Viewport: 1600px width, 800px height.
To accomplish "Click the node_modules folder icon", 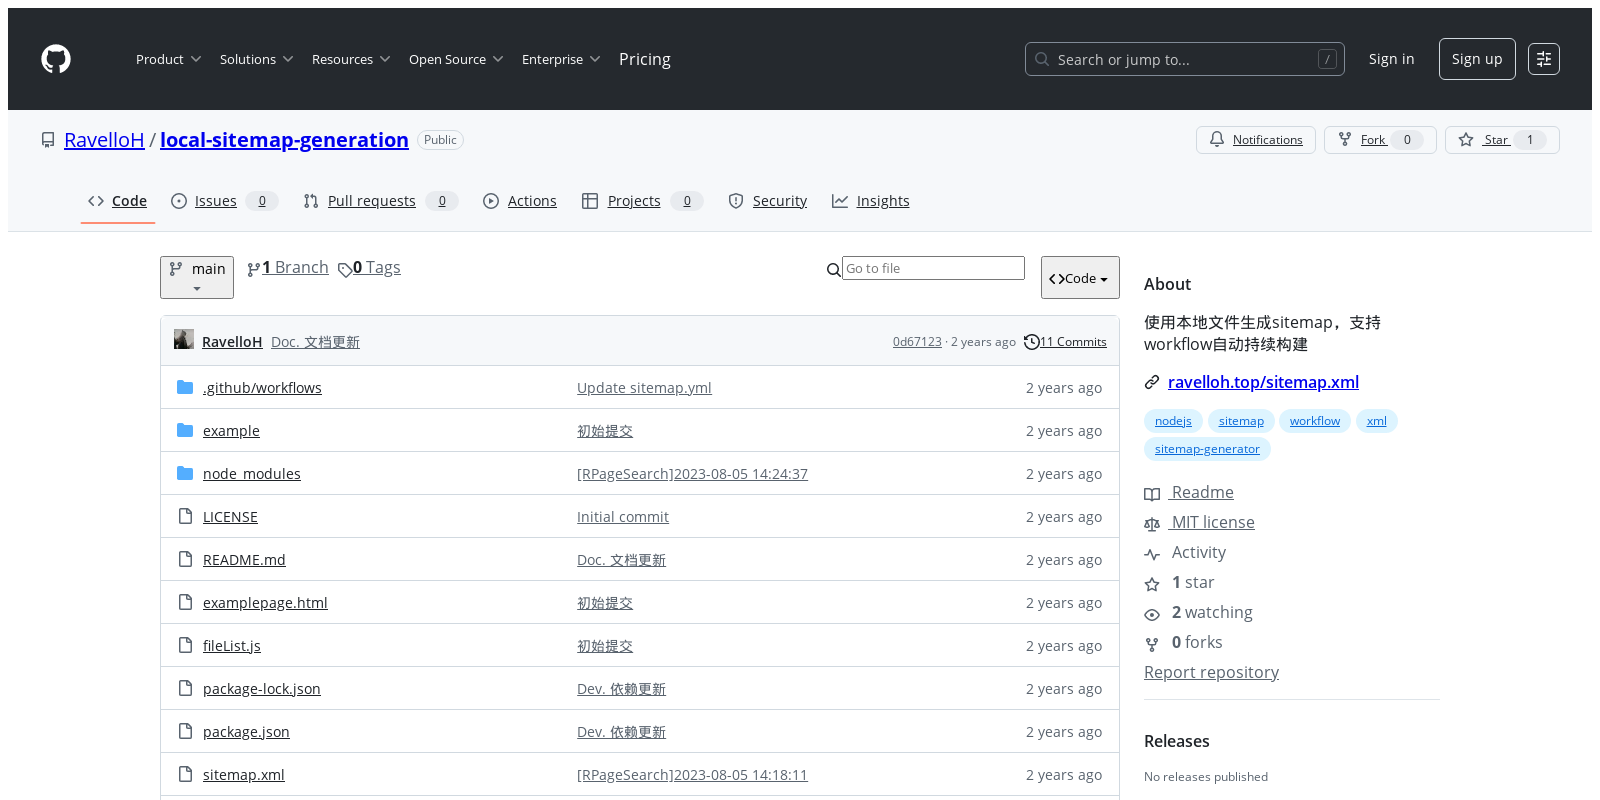I will pos(185,473).
